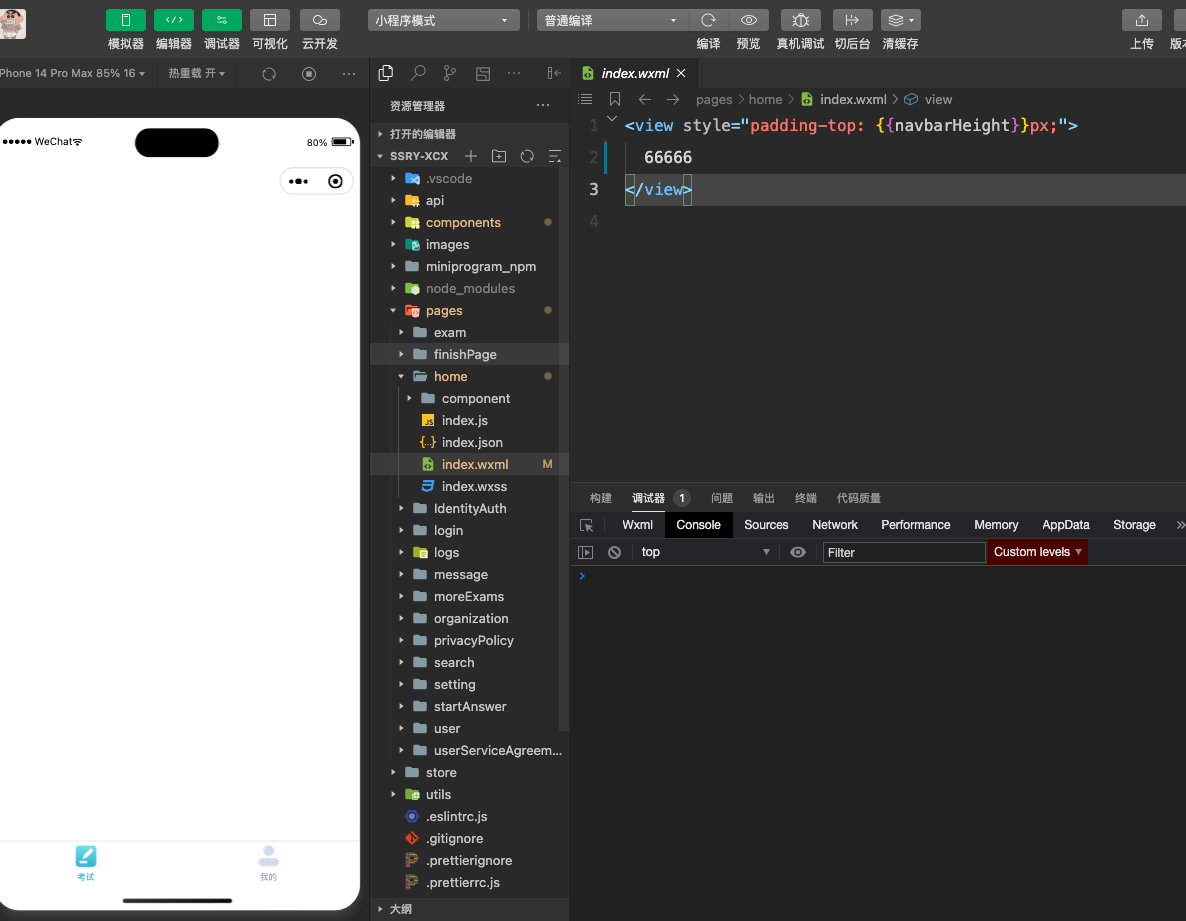Screen dimensions: 1186x921
Task: Close the index.wxml editor tab
Action: (x=681, y=73)
